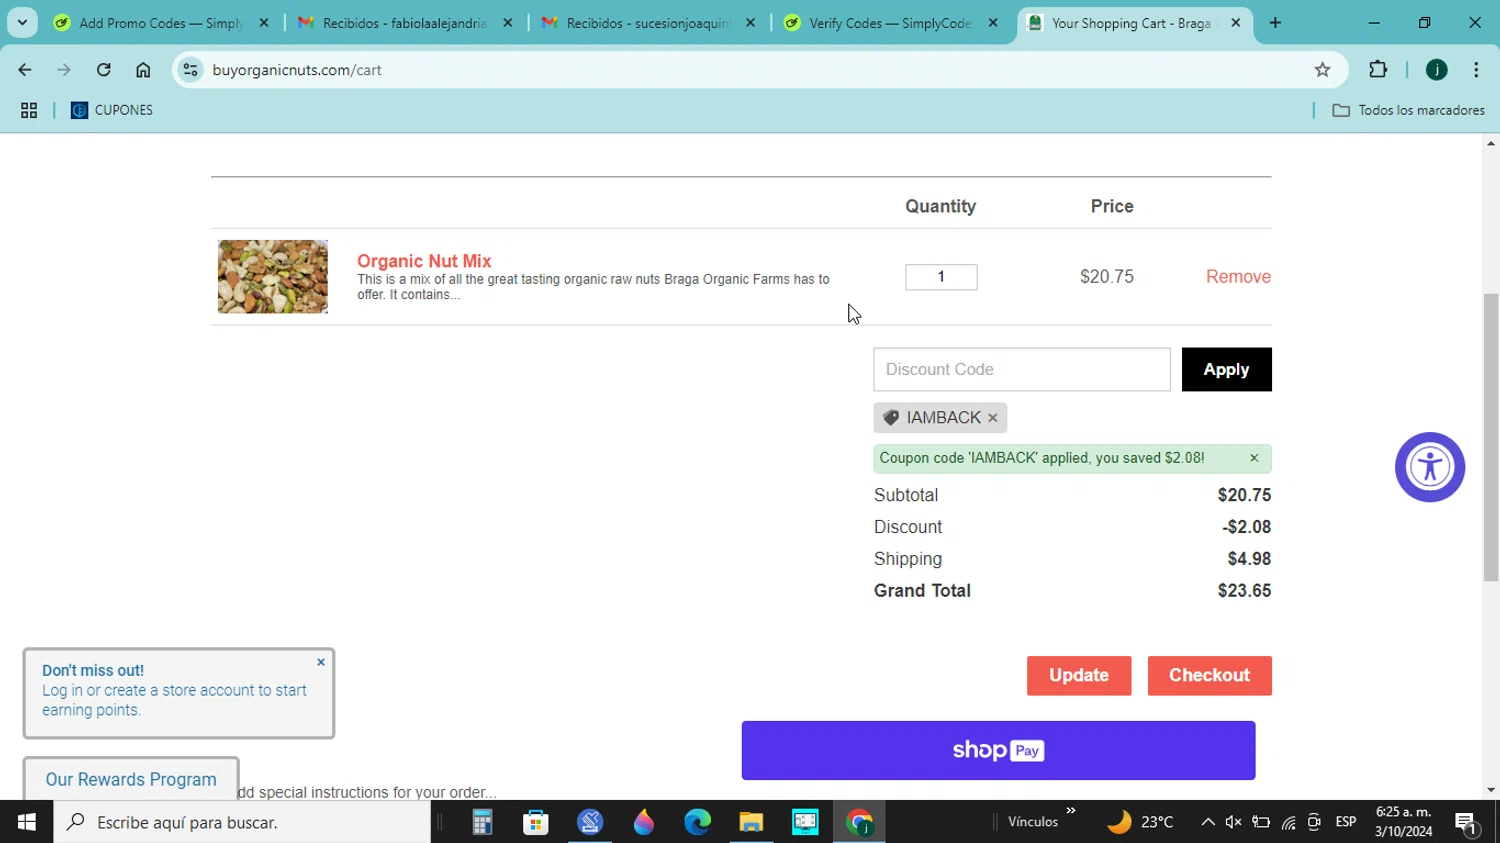Open Google Chrome from the taskbar
Image resolution: width=1500 pixels, height=843 pixels.
(x=859, y=822)
